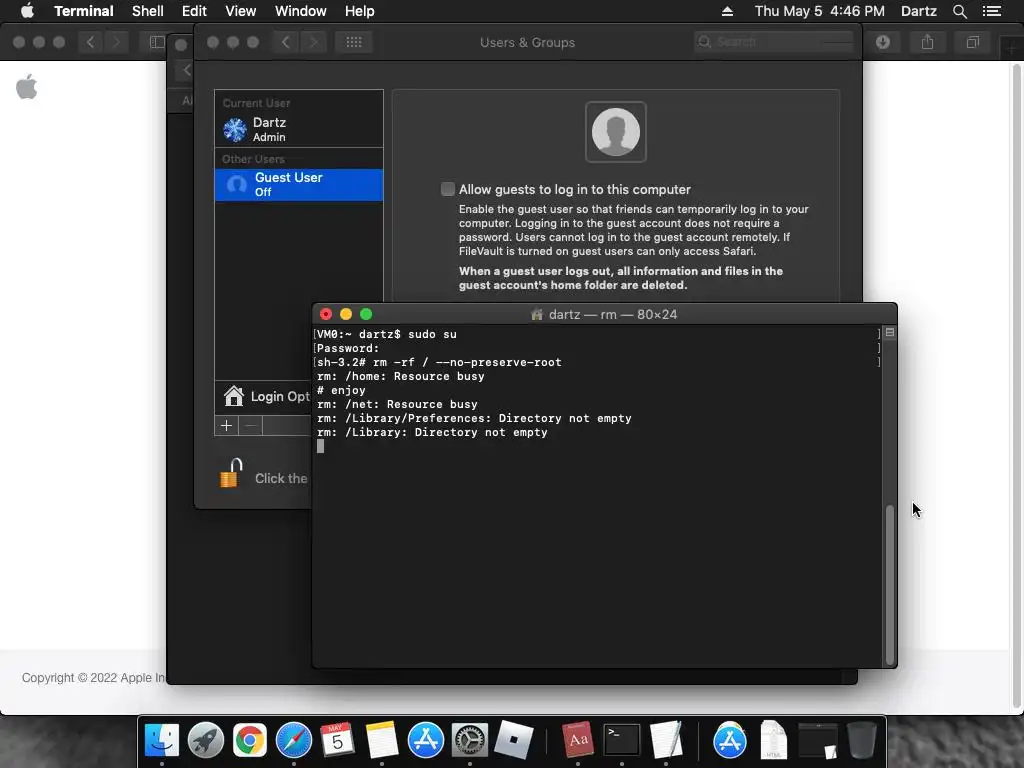Open TextEdit from the Dock
Image resolution: width=1024 pixels, height=768 pixels.
click(665, 740)
